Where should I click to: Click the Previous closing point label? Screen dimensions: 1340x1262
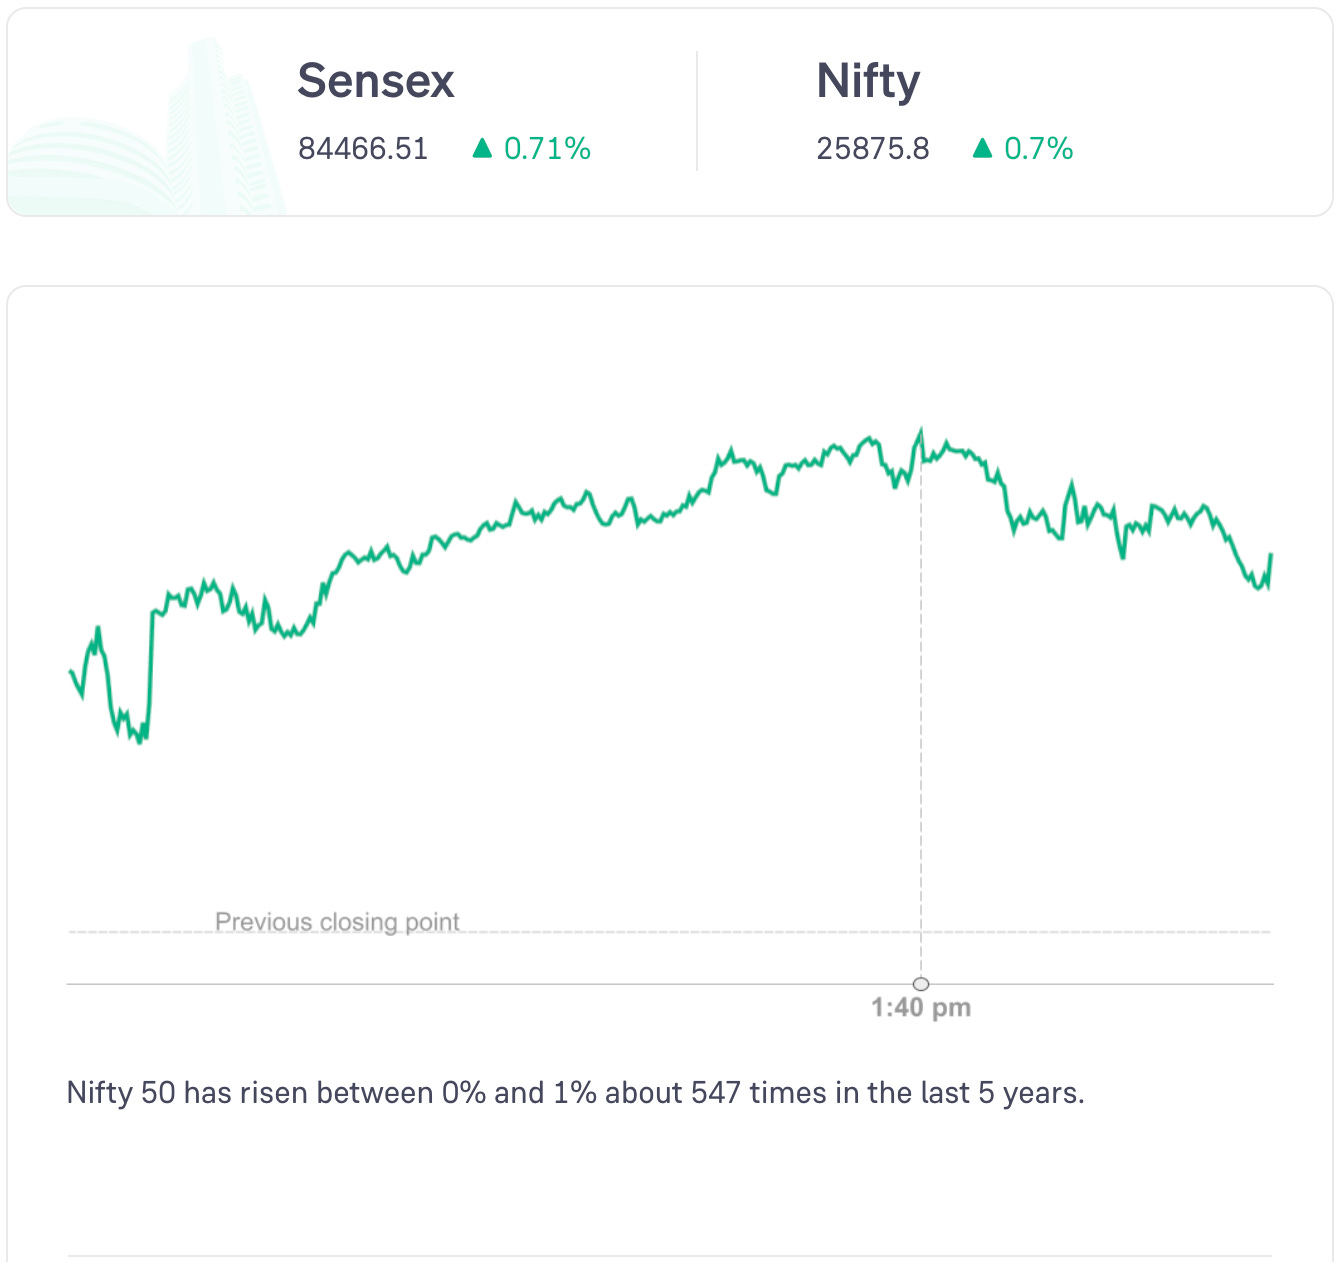[337, 921]
